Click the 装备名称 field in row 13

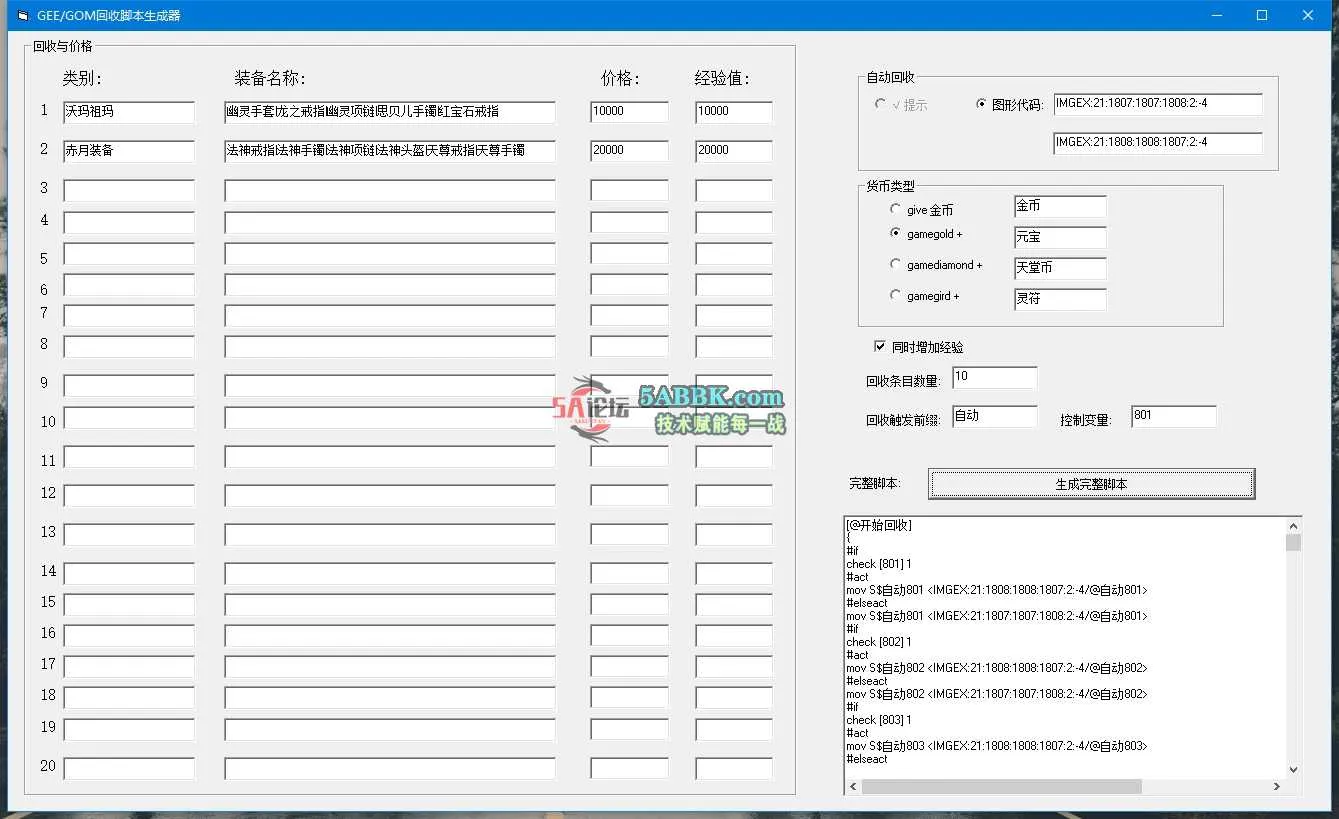(x=390, y=534)
